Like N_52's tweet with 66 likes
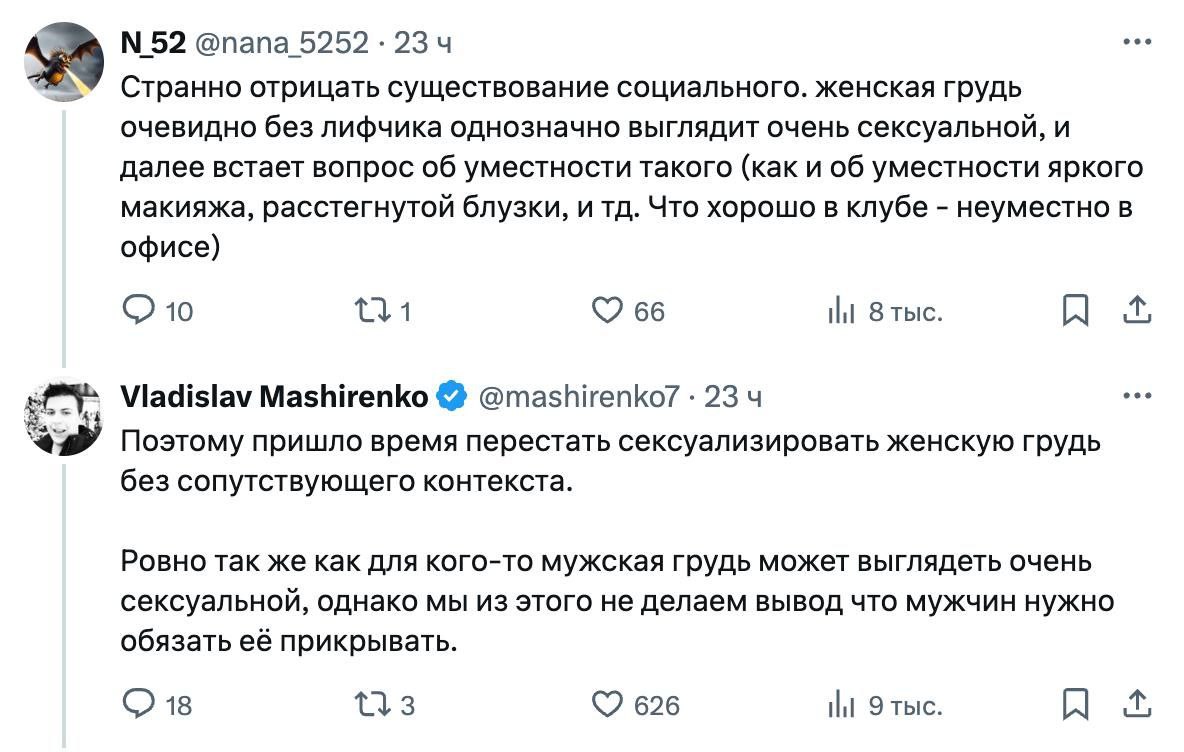Screen dimensions: 1184x752 point(608,312)
